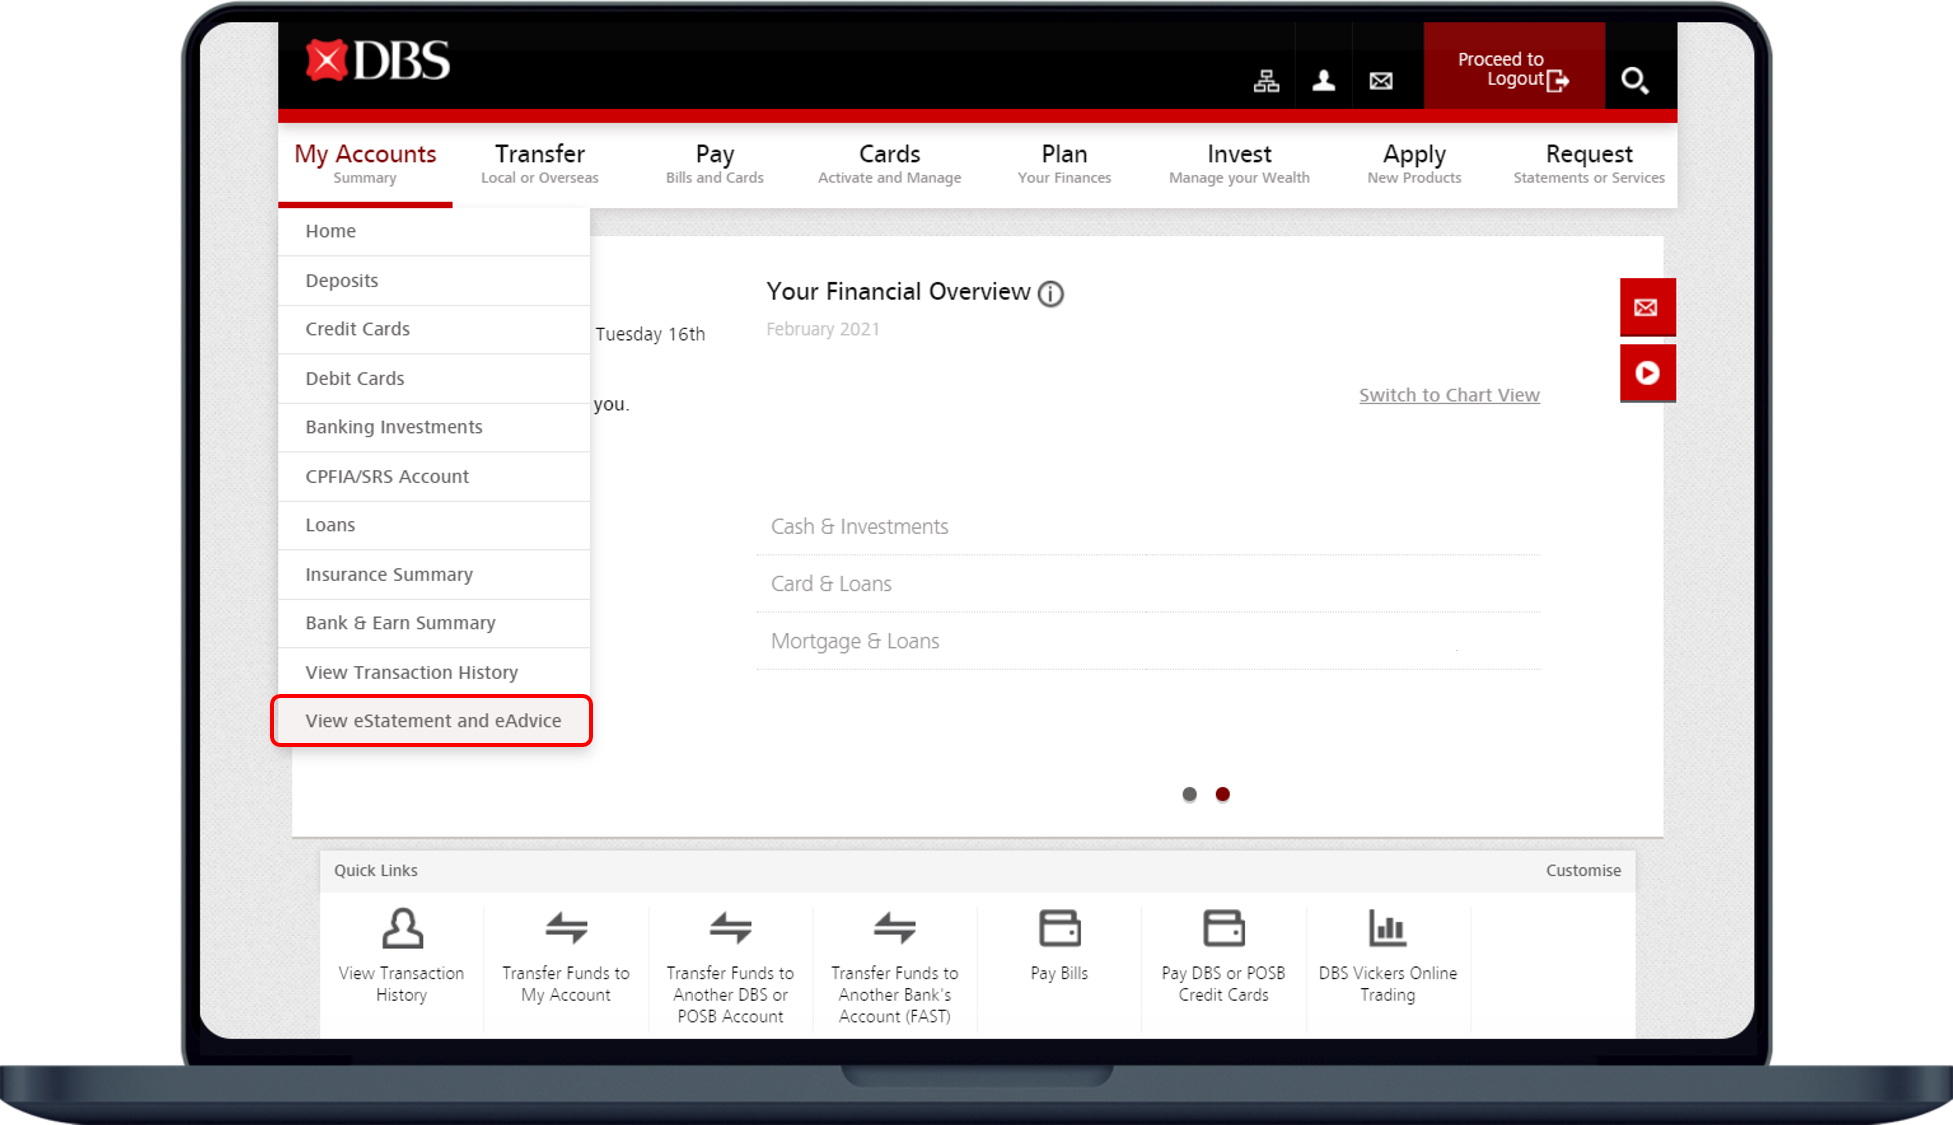Expand the Cash & Investments row

1148,527
